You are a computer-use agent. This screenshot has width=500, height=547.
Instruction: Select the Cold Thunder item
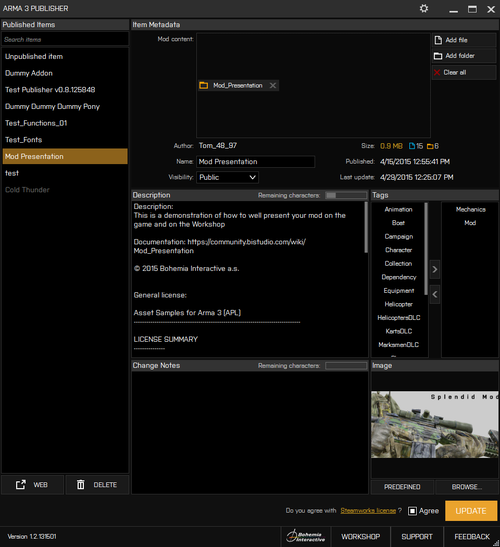(65, 190)
